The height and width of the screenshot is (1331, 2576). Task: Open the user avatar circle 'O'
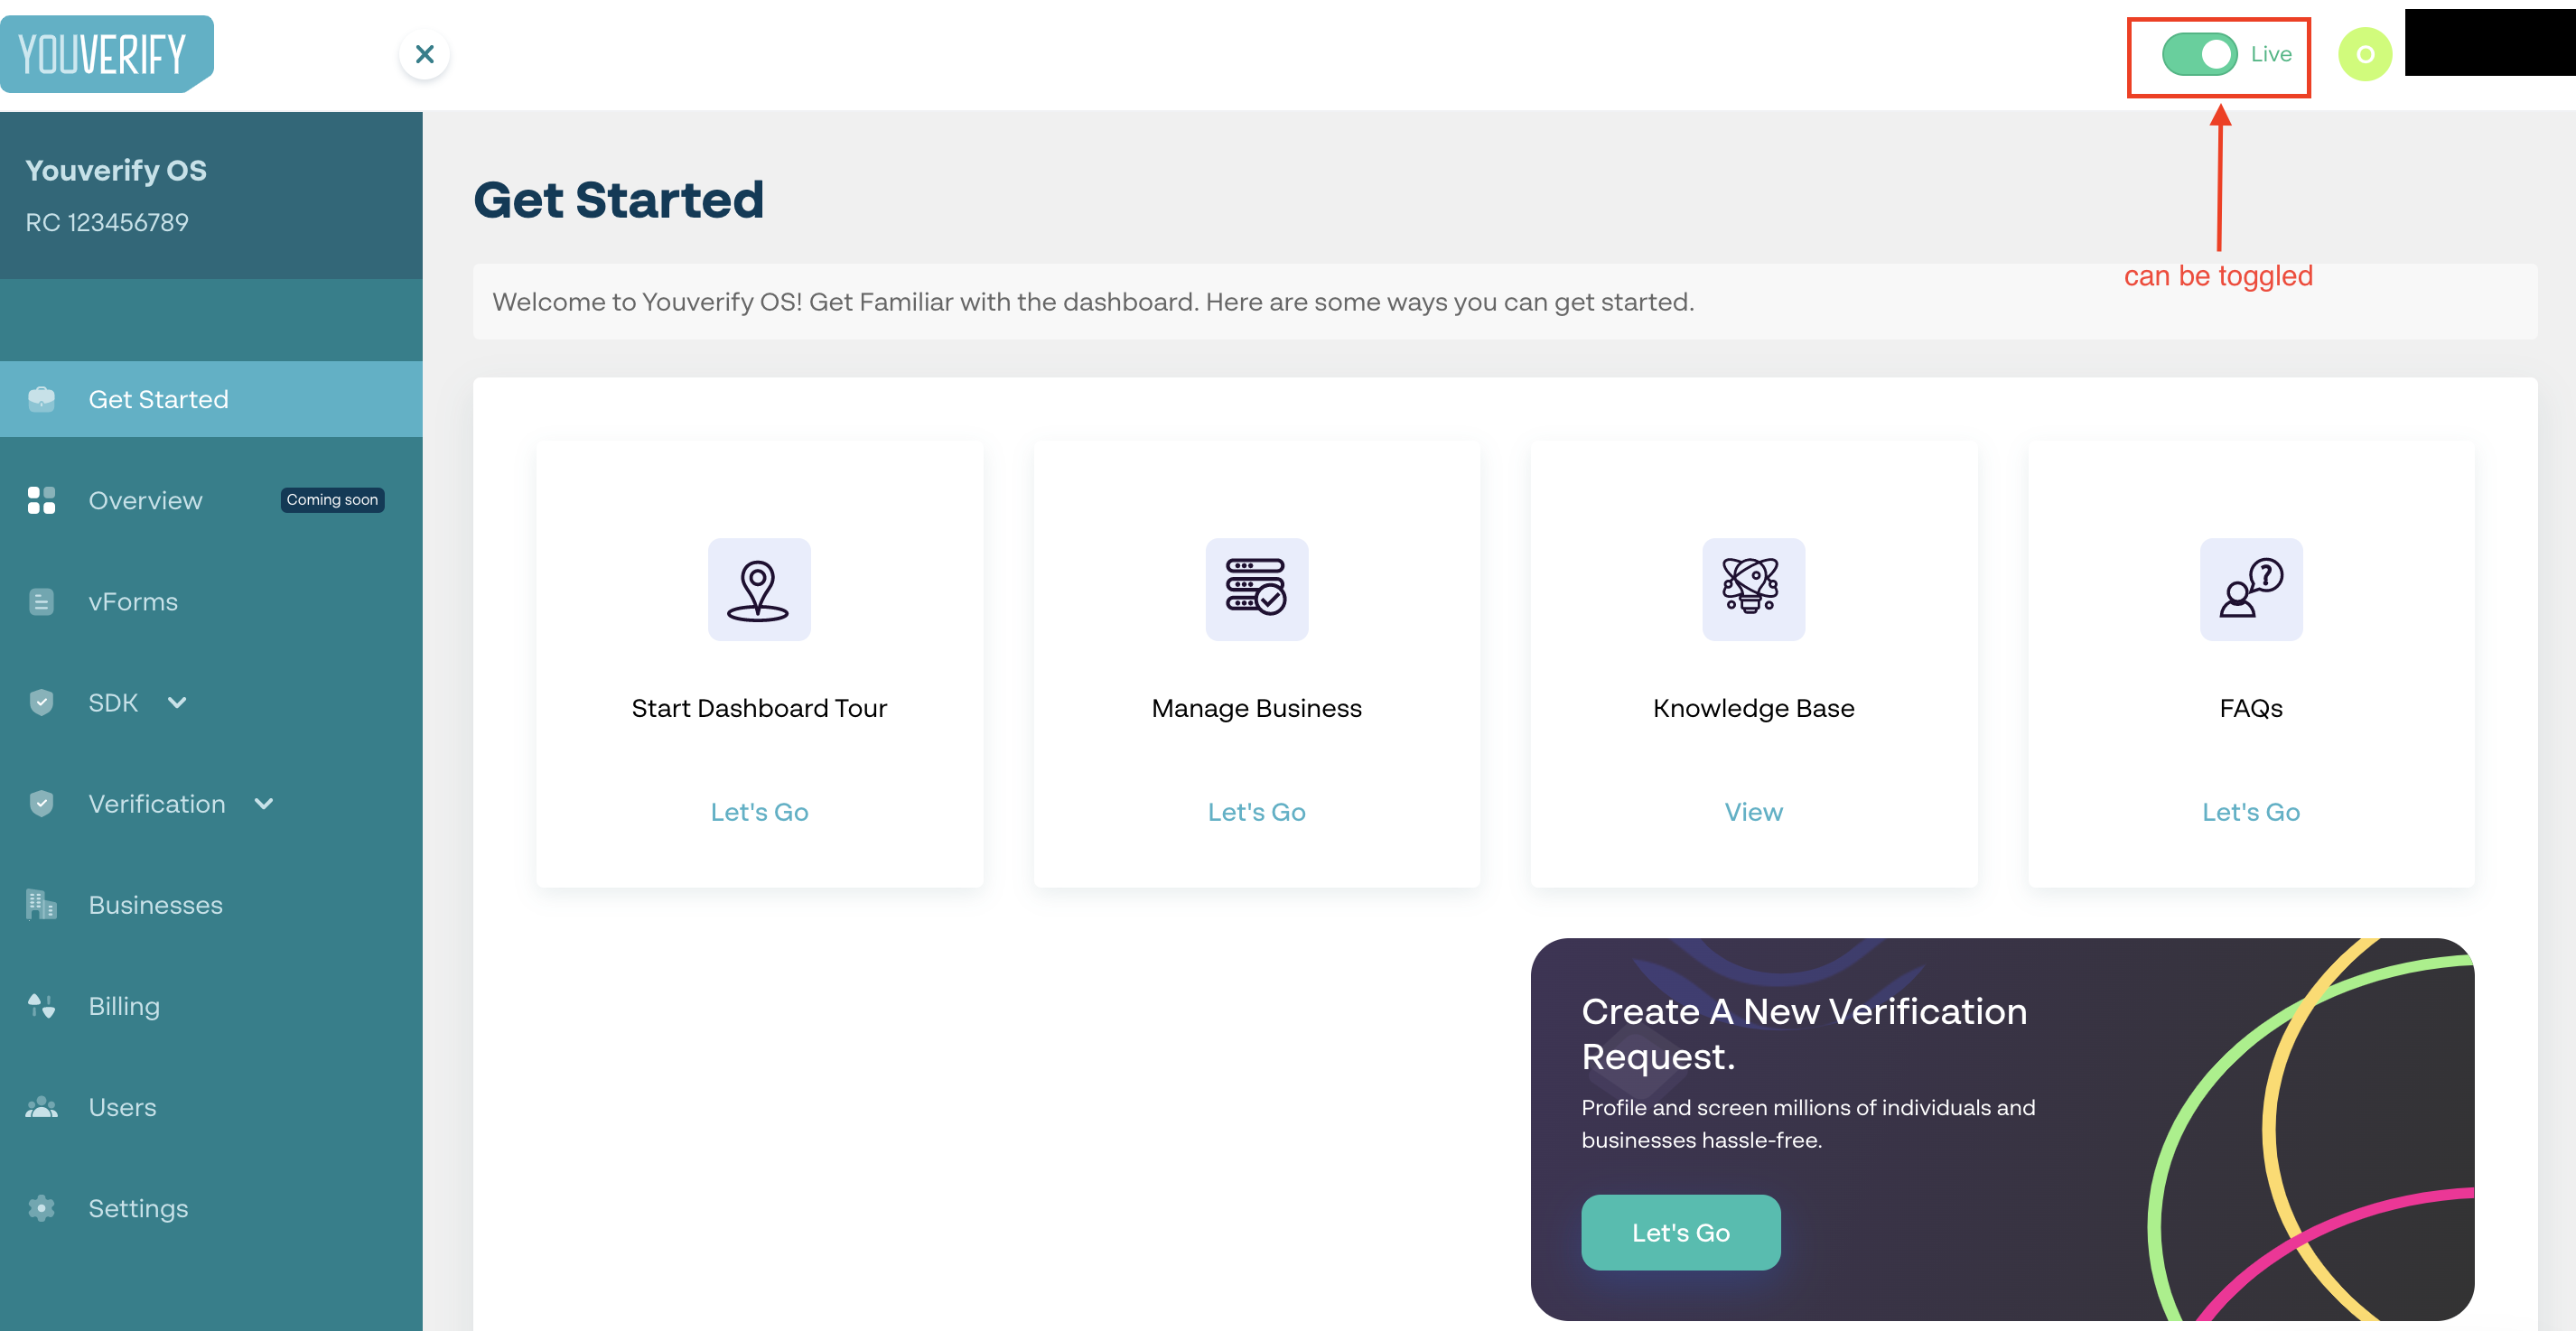(x=2364, y=54)
